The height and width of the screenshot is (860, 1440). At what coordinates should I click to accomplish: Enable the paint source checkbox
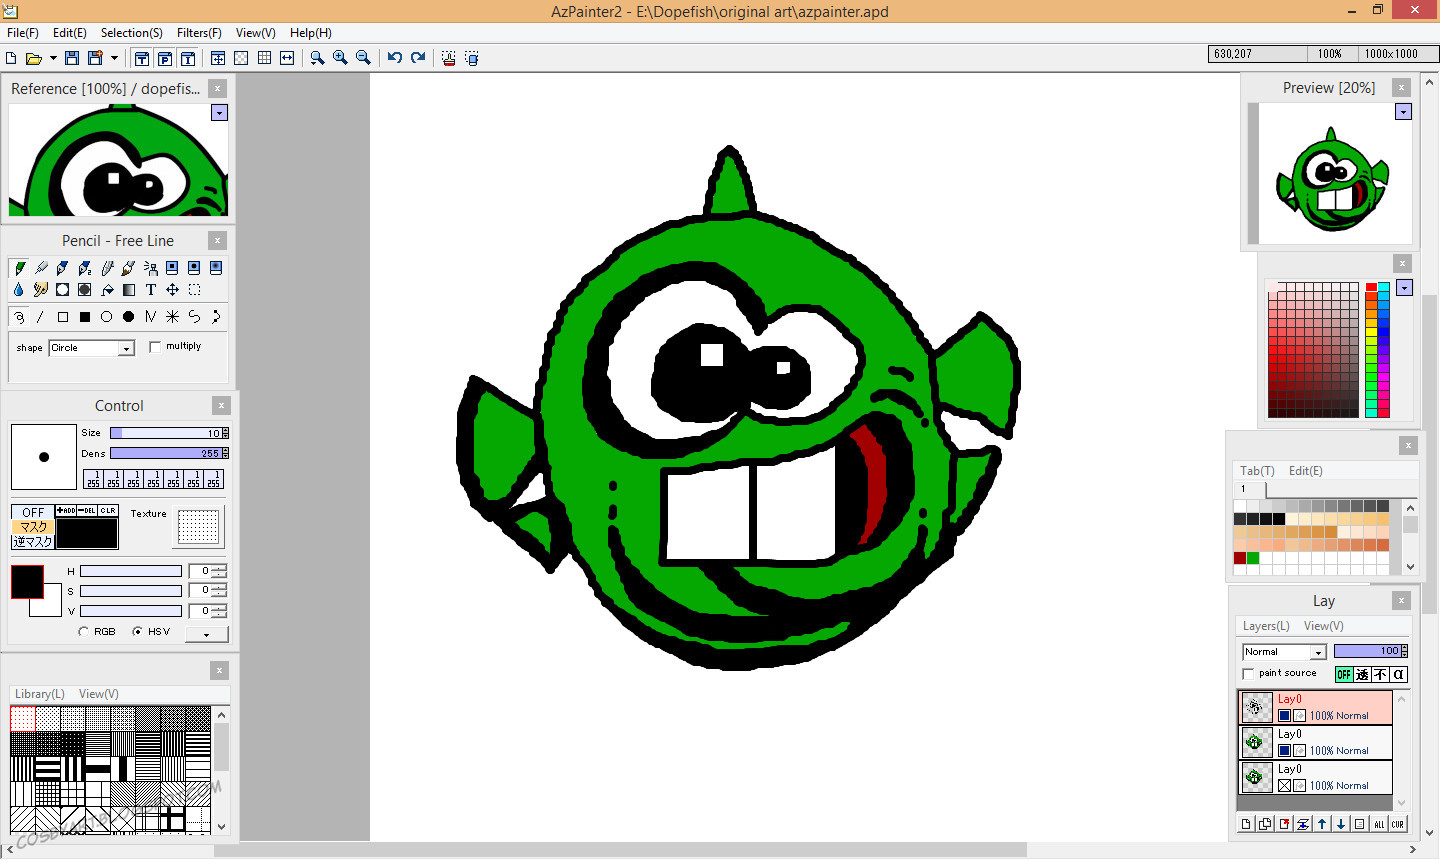[x=1248, y=674]
